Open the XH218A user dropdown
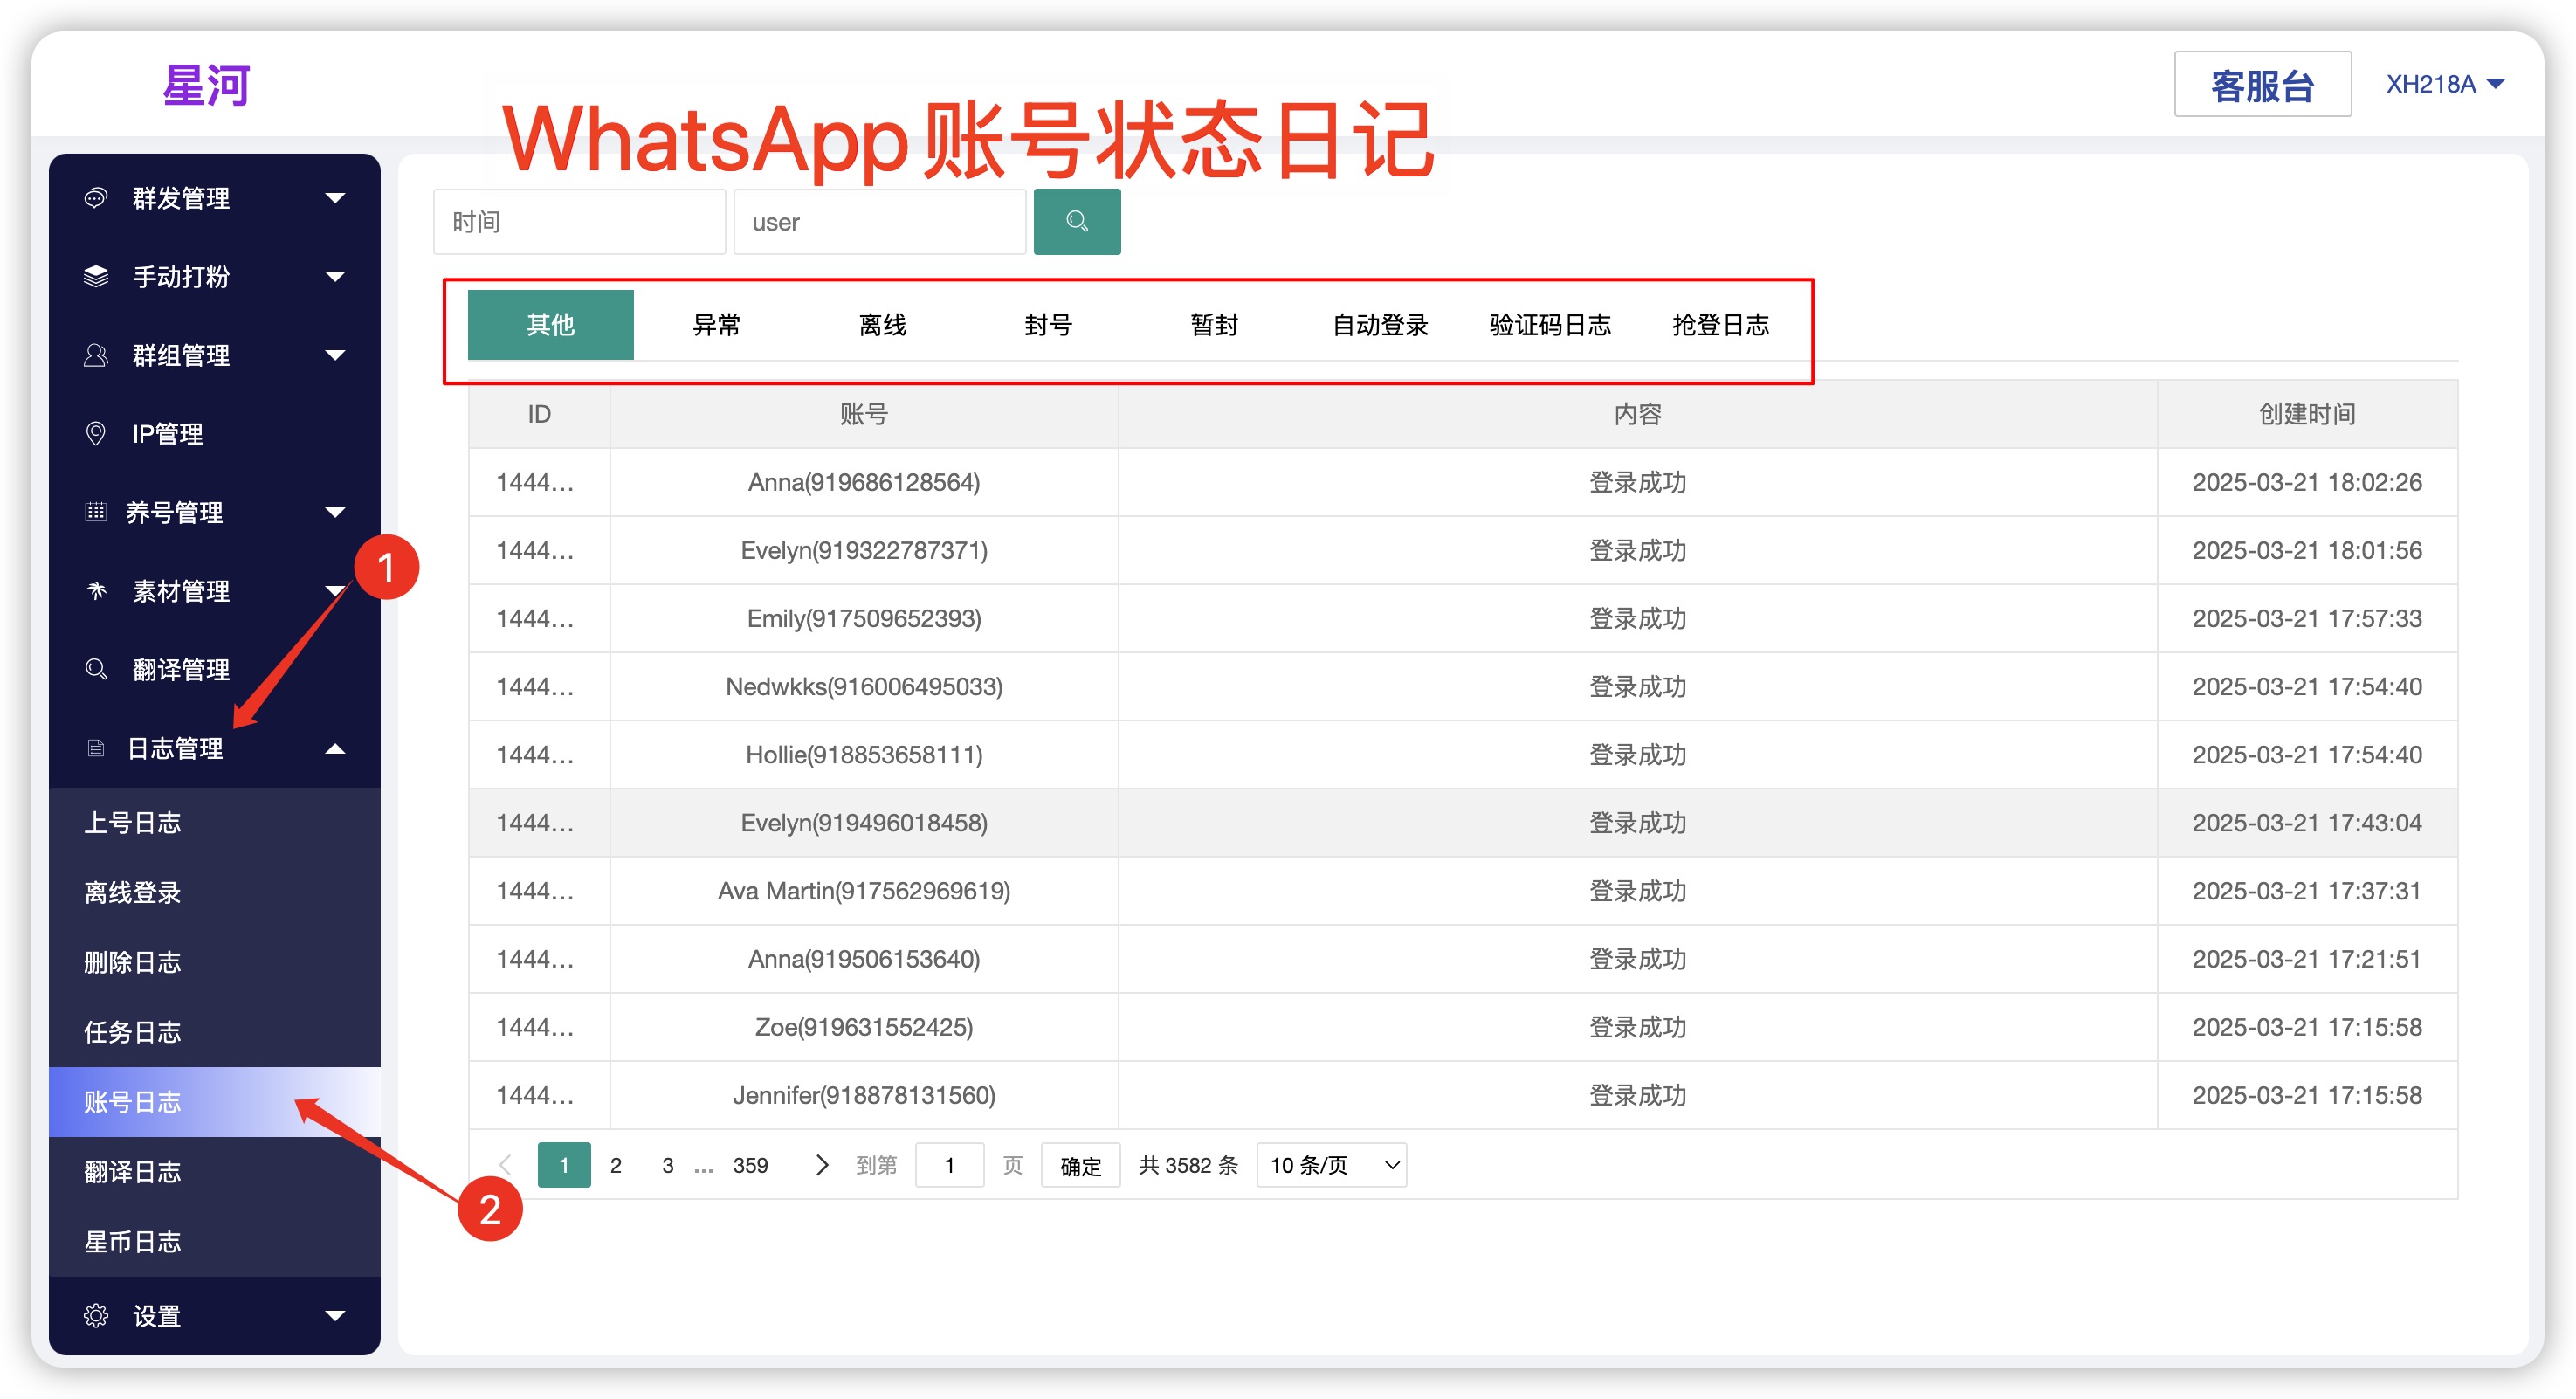 pos(2445,84)
